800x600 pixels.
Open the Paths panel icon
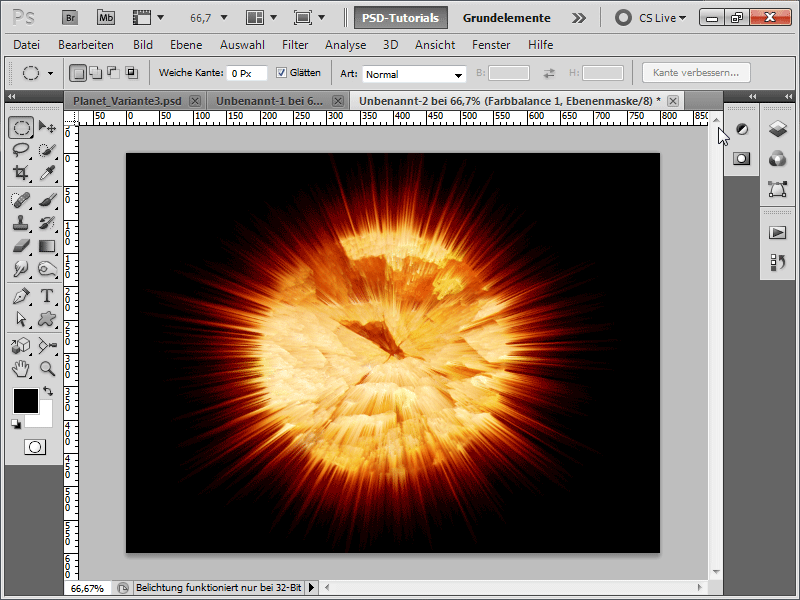coord(778,189)
